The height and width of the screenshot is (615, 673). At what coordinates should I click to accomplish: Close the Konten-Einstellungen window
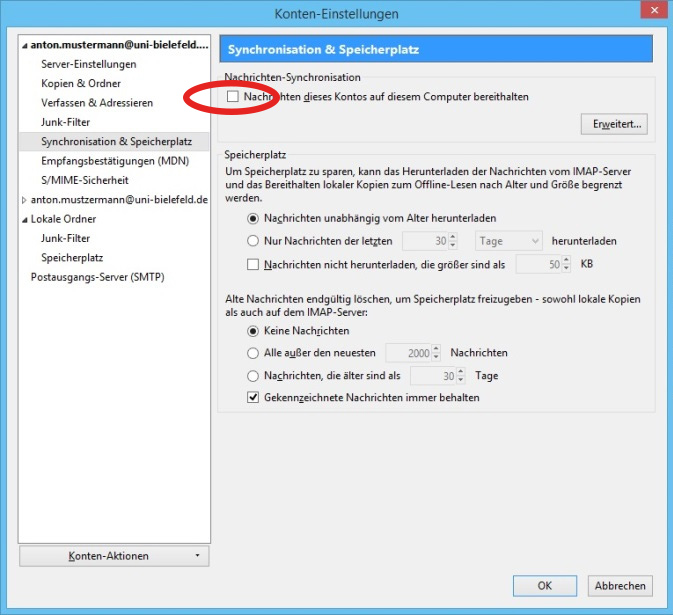(x=654, y=9)
